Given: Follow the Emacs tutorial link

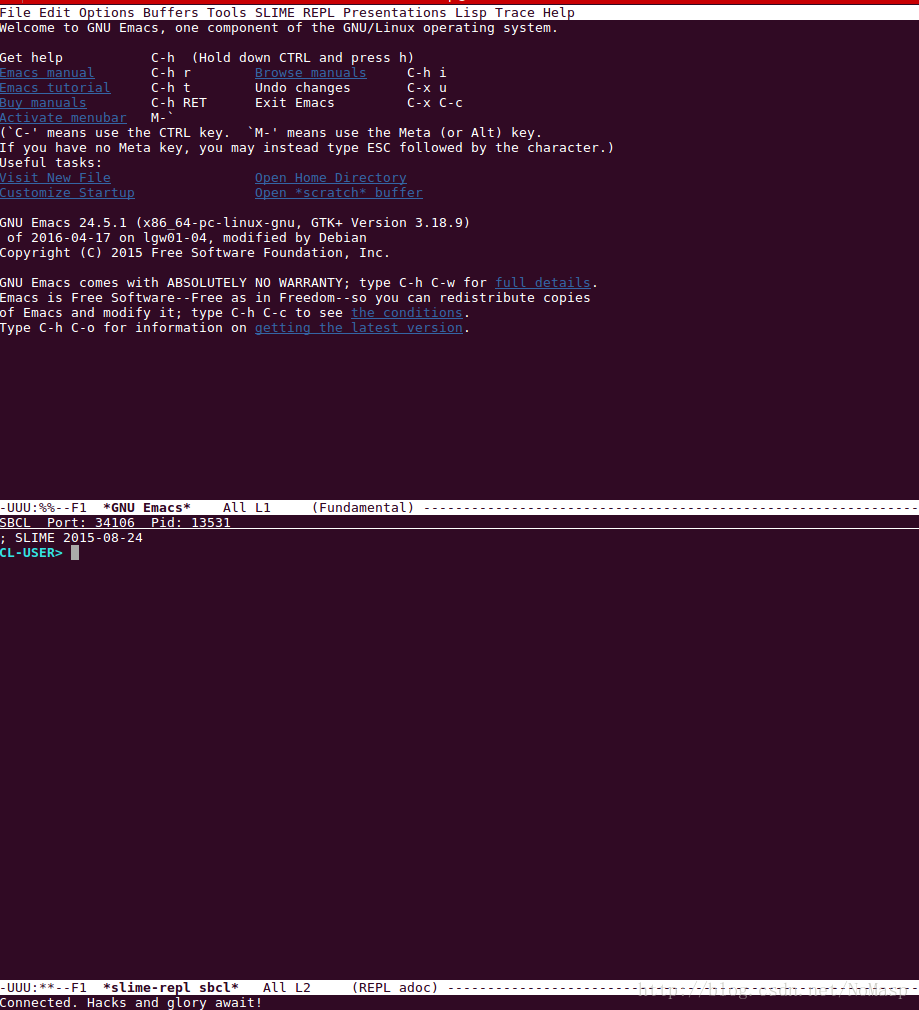Looking at the screenshot, I should pyautogui.click(x=55, y=88).
